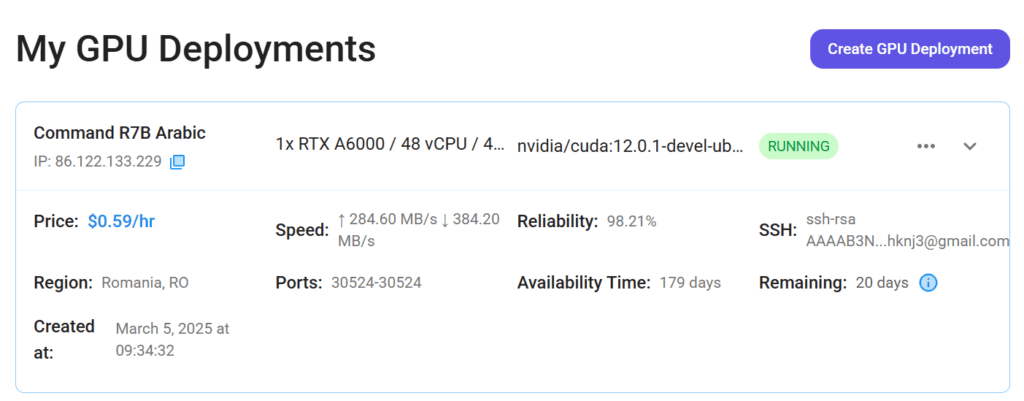Click the RUNNING status badge
The image size is (1024, 401).
[798, 146]
